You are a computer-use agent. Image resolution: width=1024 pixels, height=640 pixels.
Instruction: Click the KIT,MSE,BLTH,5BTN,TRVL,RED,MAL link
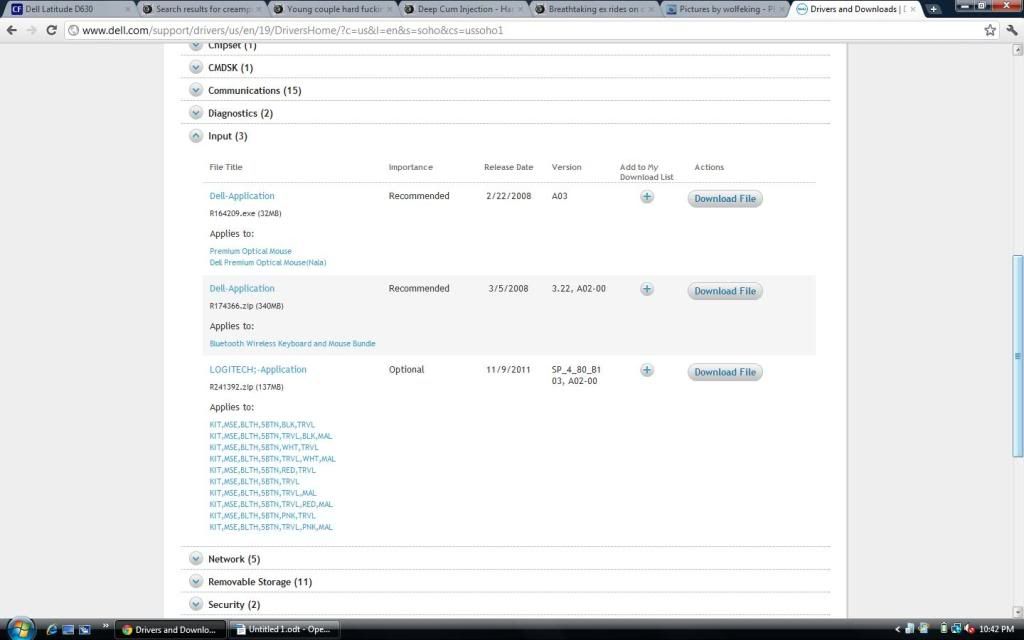coord(271,504)
